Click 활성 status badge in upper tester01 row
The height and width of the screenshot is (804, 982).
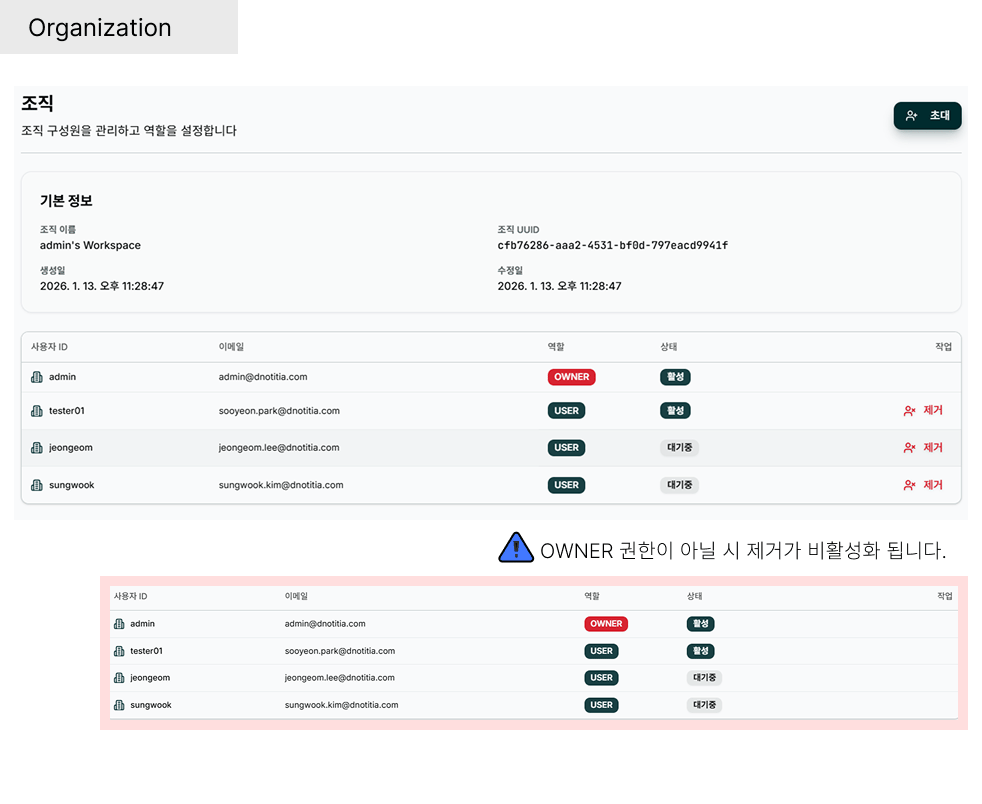(675, 411)
